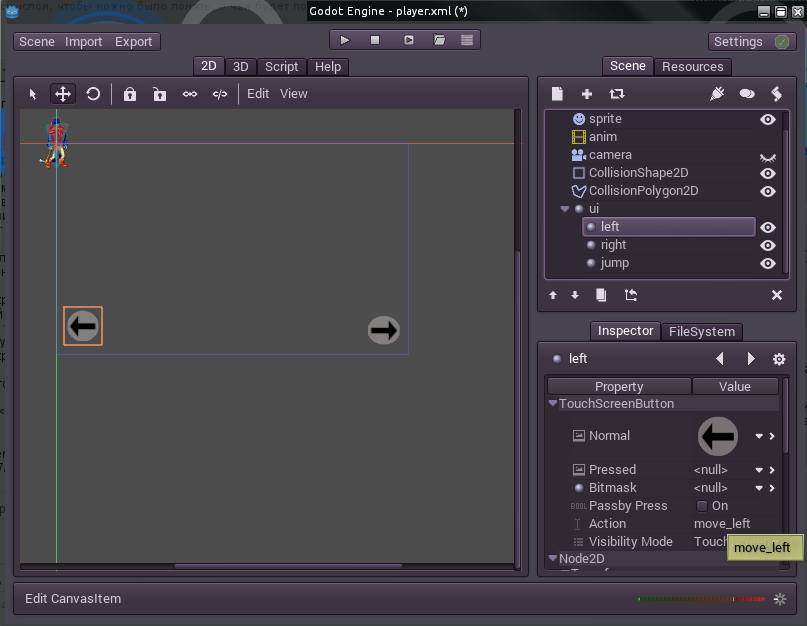This screenshot has height=626, width=807.
Task: Collapse the TouchScreenButton property section
Action: [553, 404]
